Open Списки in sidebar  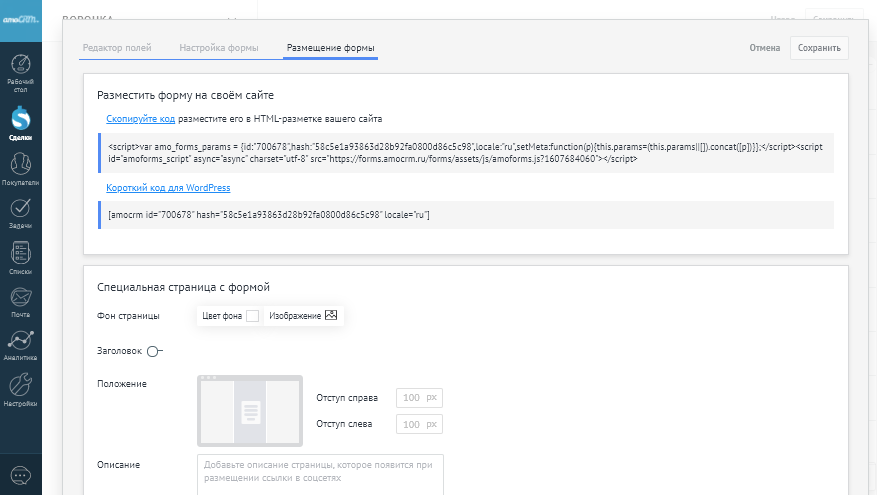tap(21, 258)
